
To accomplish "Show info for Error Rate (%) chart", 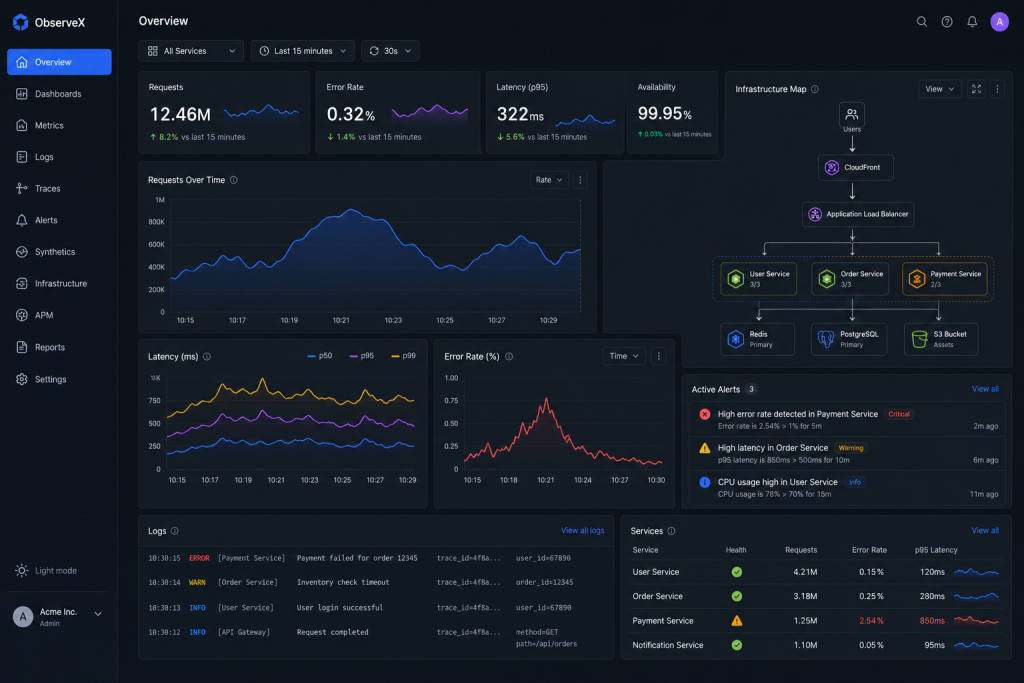I will click(509, 357).
